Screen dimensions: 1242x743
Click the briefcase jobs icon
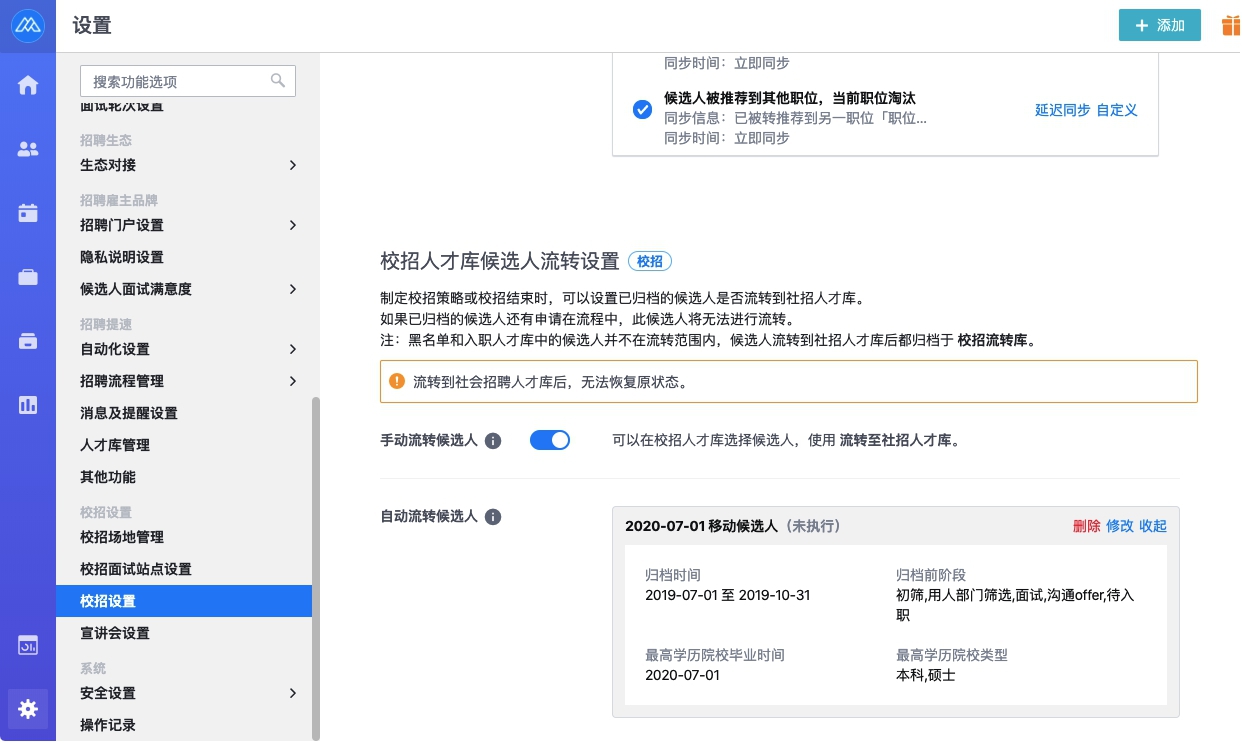28,277
